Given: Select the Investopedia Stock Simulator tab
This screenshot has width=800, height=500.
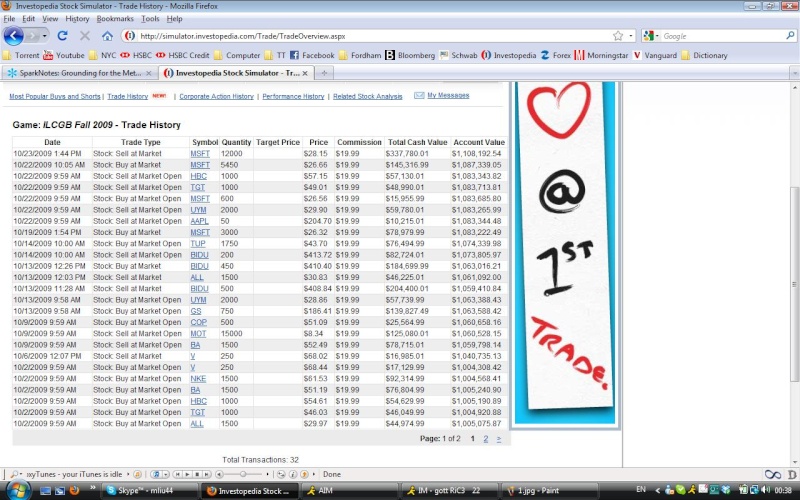Looking at the screenshot, I should pyautogui.click(x=235, y=73).
